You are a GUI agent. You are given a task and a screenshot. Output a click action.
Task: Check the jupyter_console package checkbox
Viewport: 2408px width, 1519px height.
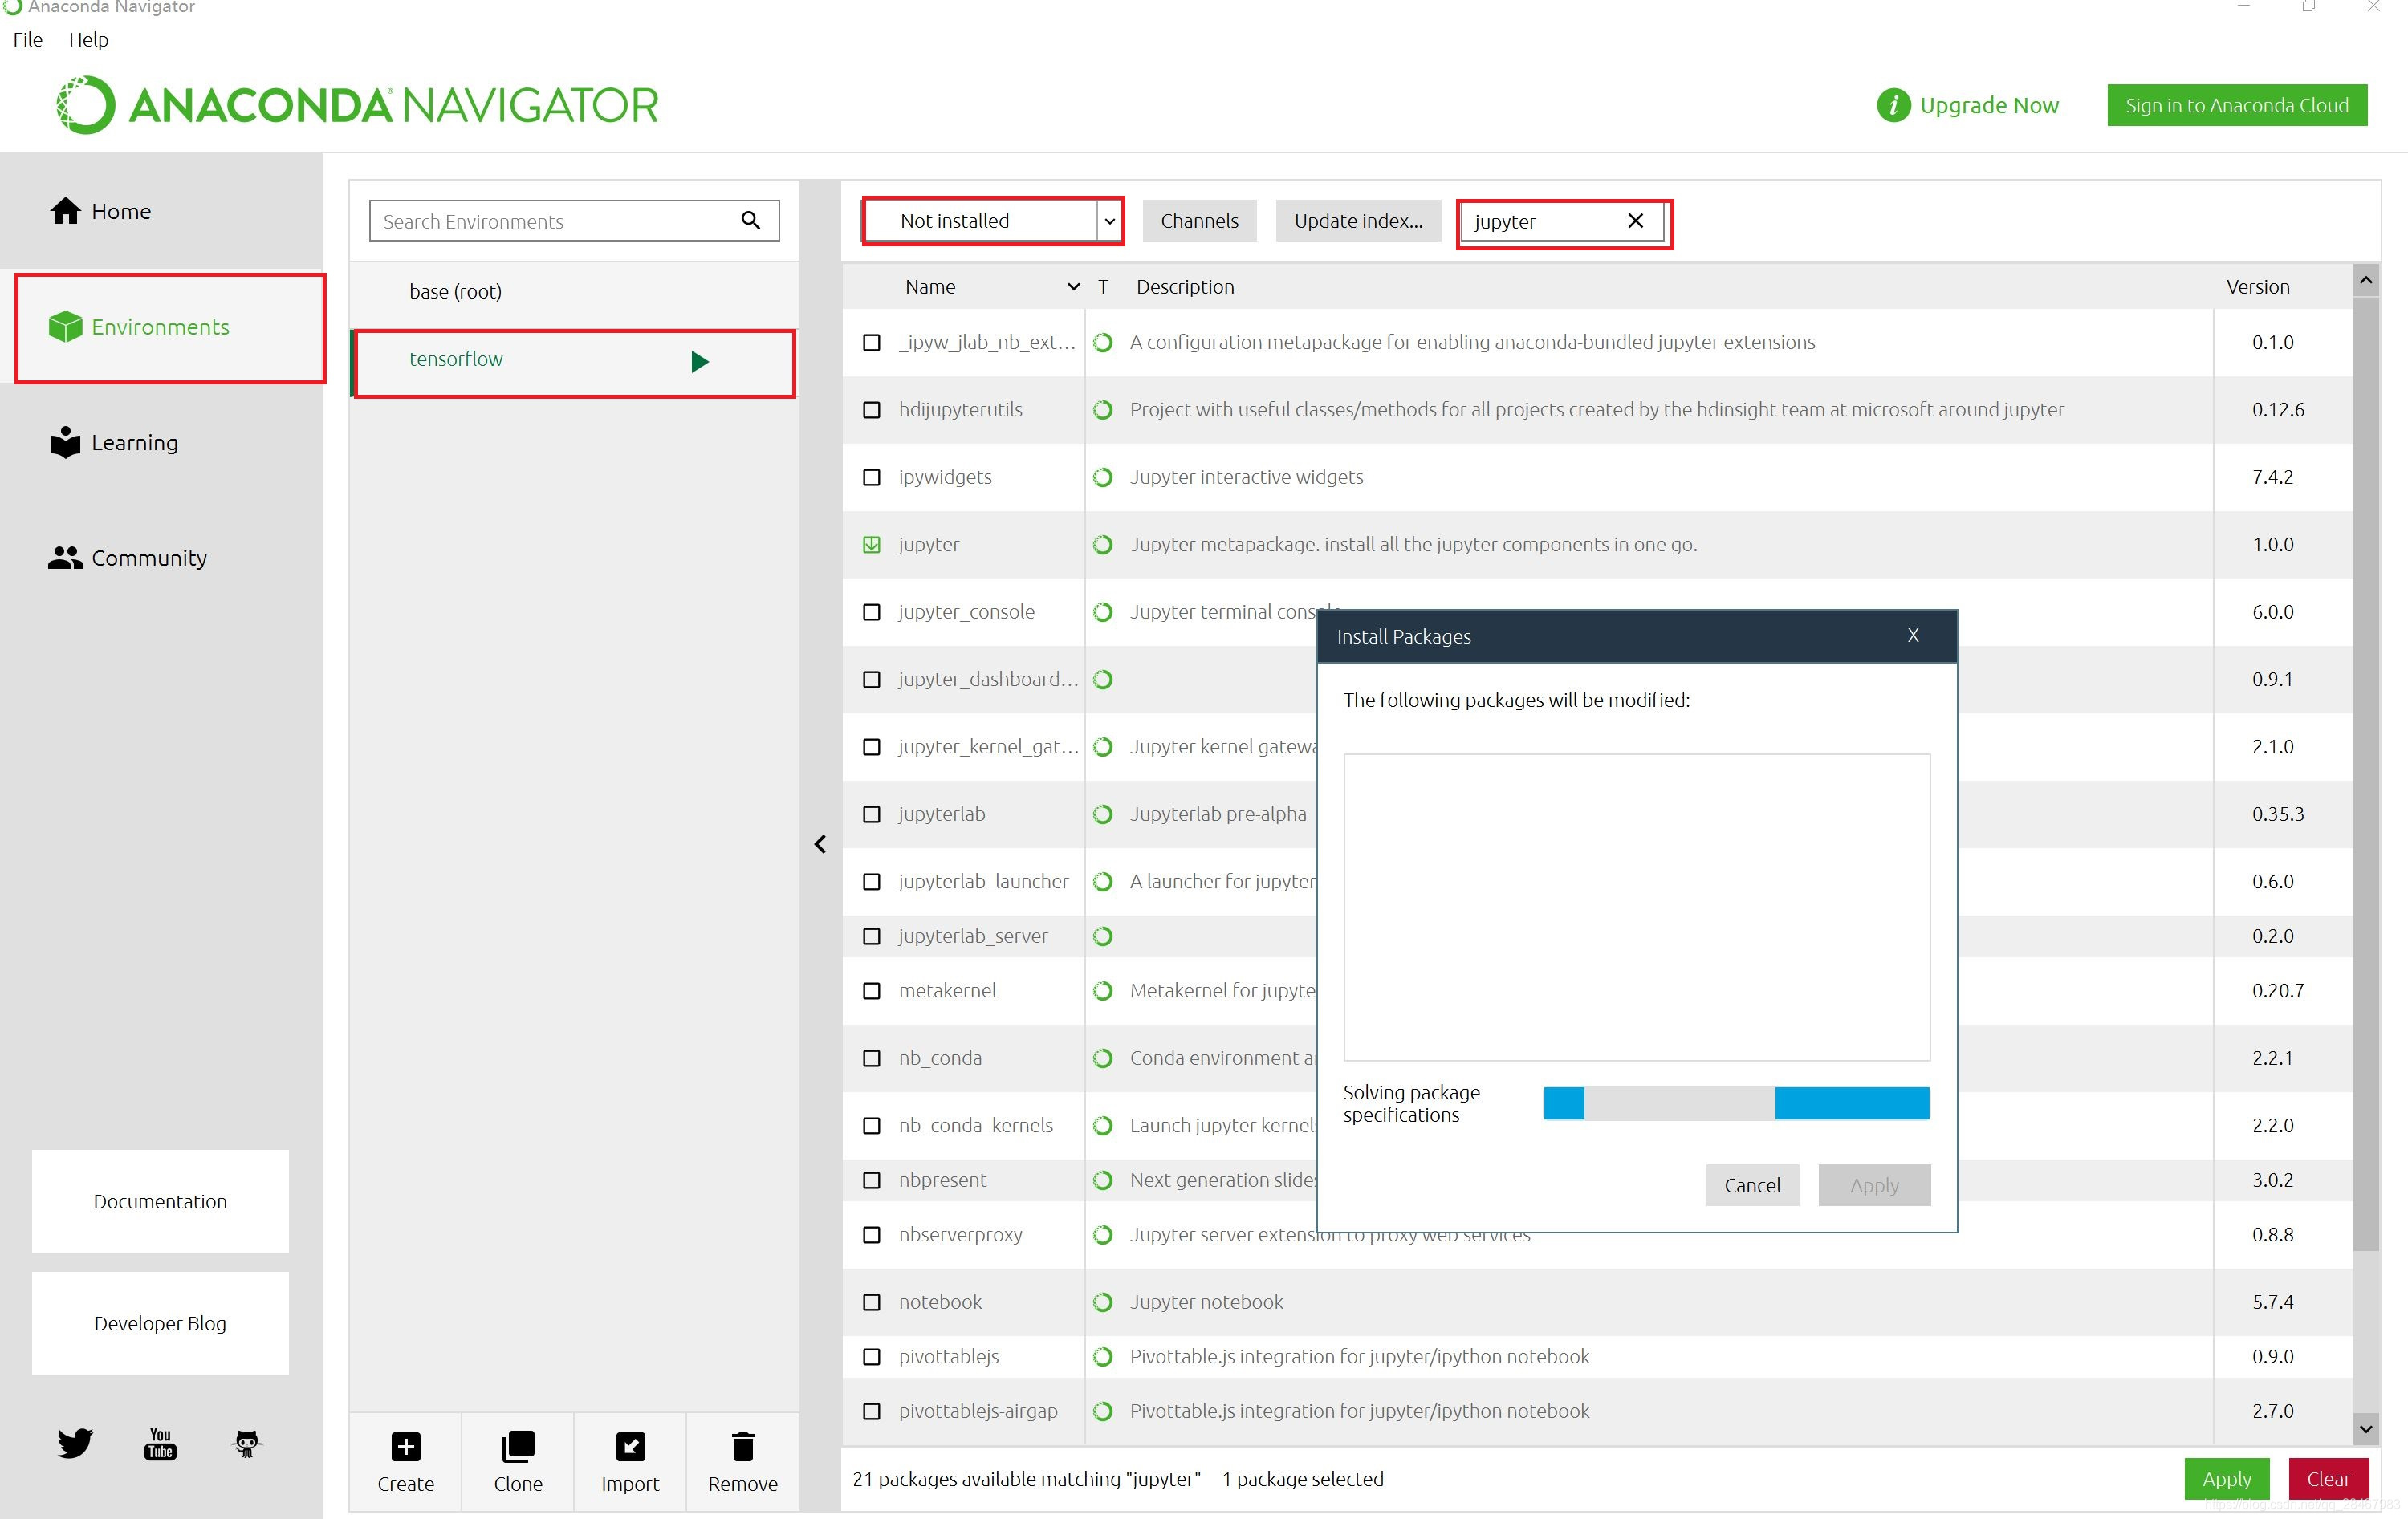(x=872, y=612)
